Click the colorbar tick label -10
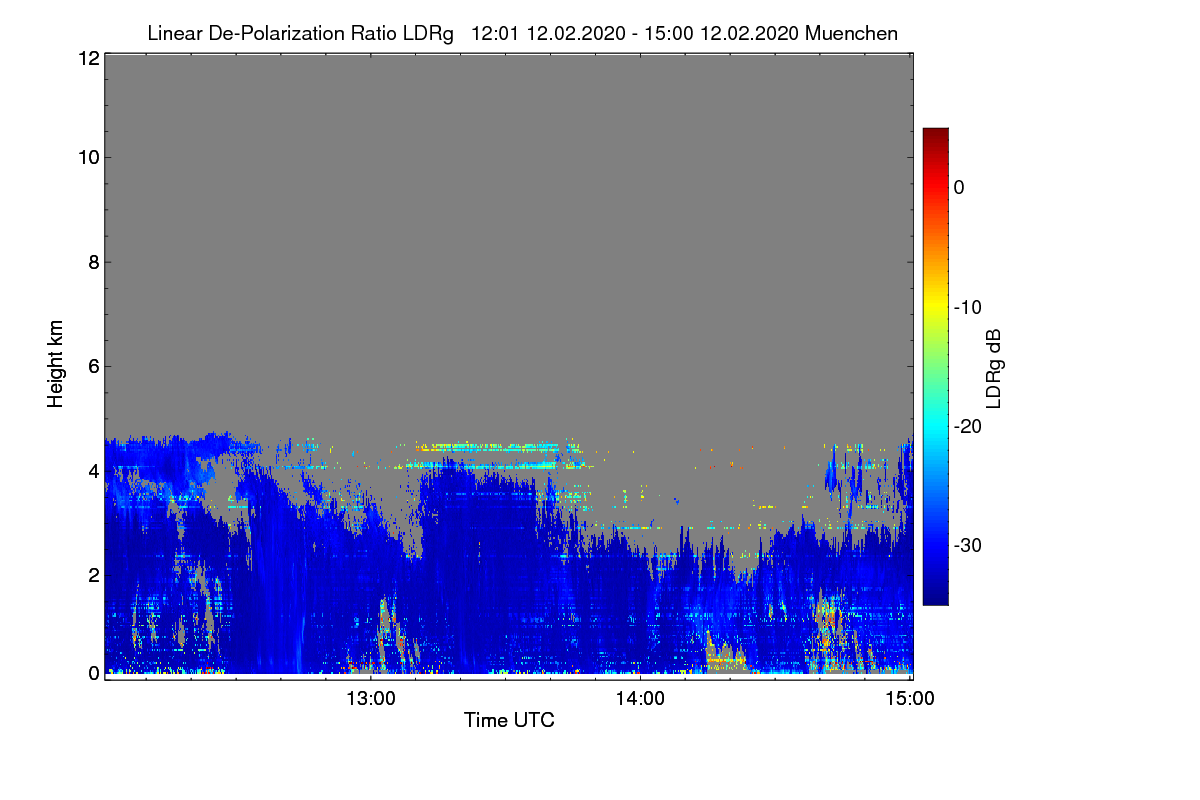The height and width of the screenshot is (800, 1200). (967, 307)
